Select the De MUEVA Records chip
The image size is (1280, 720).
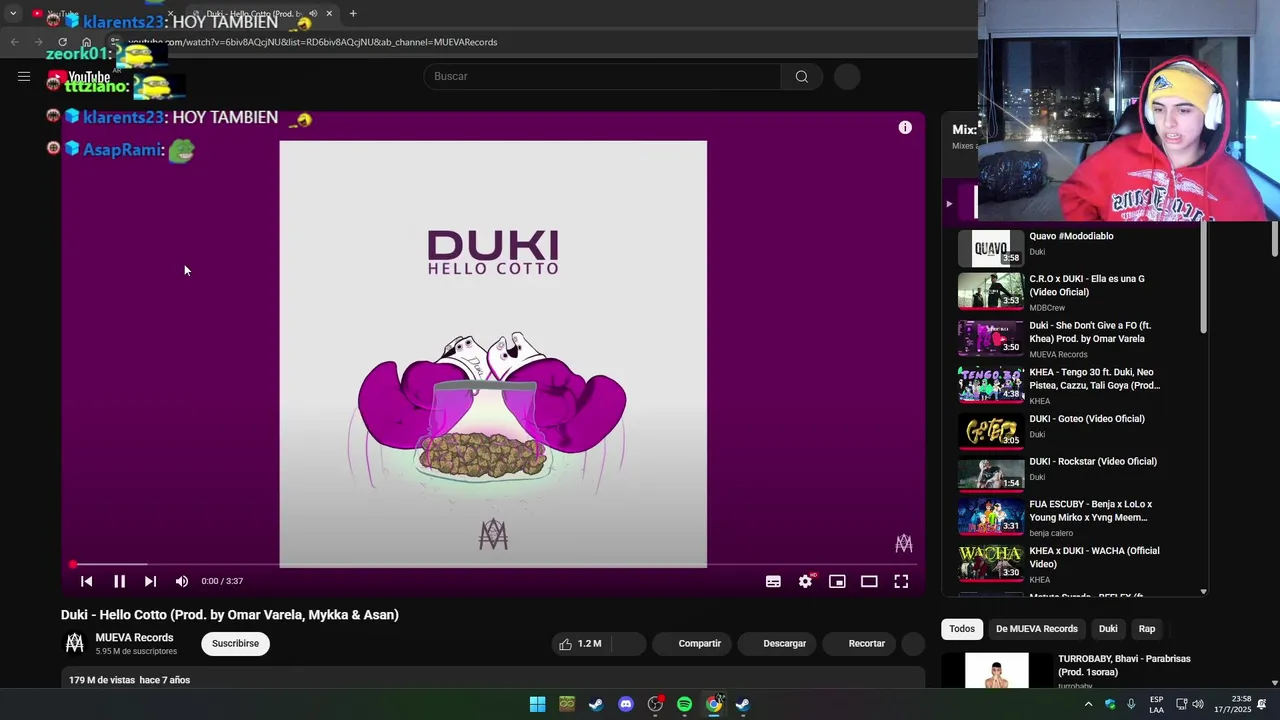(1036, 629)
